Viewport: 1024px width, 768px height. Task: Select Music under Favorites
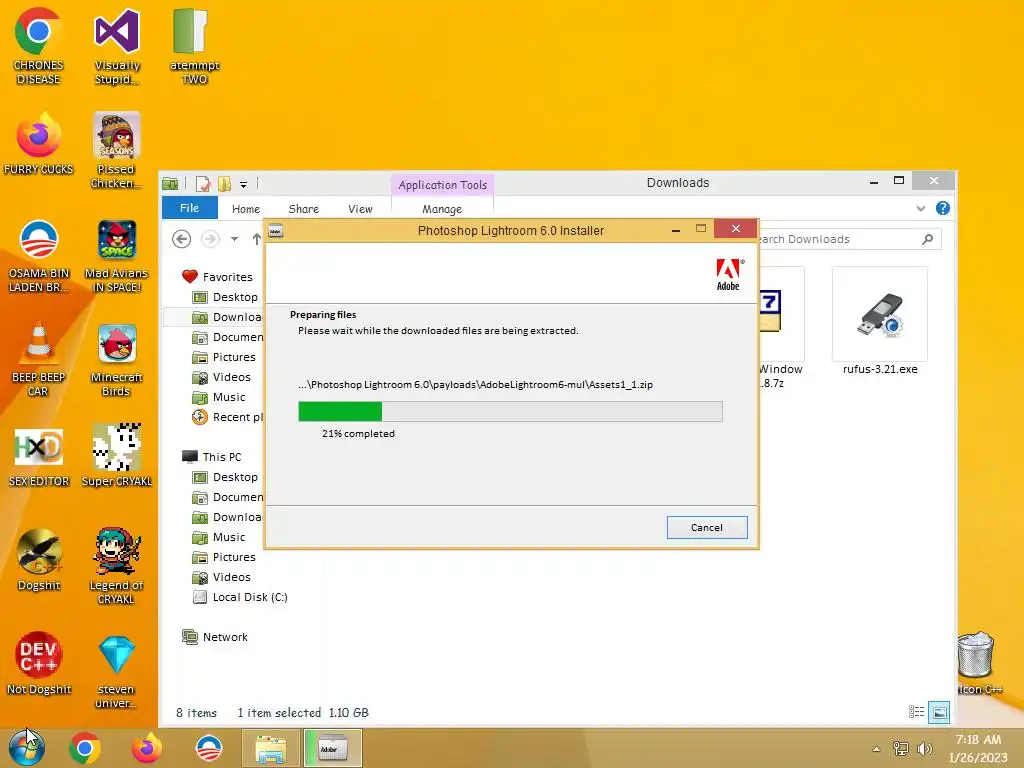point(219,397)
